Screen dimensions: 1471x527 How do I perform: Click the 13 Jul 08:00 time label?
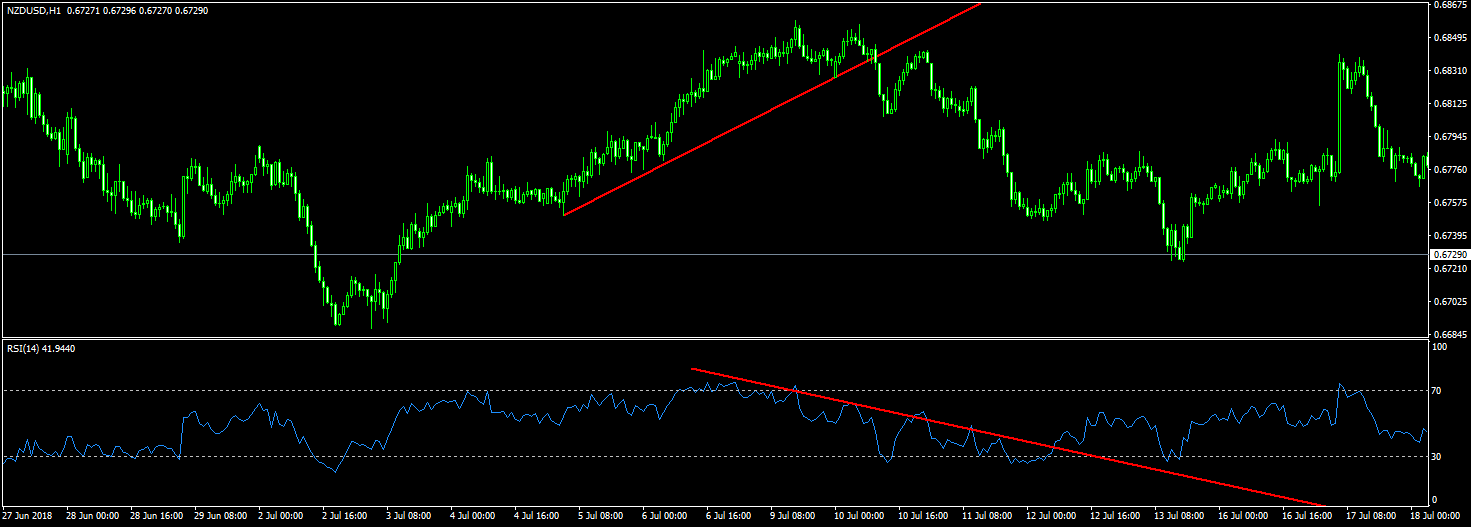[x=1180, y=517]
